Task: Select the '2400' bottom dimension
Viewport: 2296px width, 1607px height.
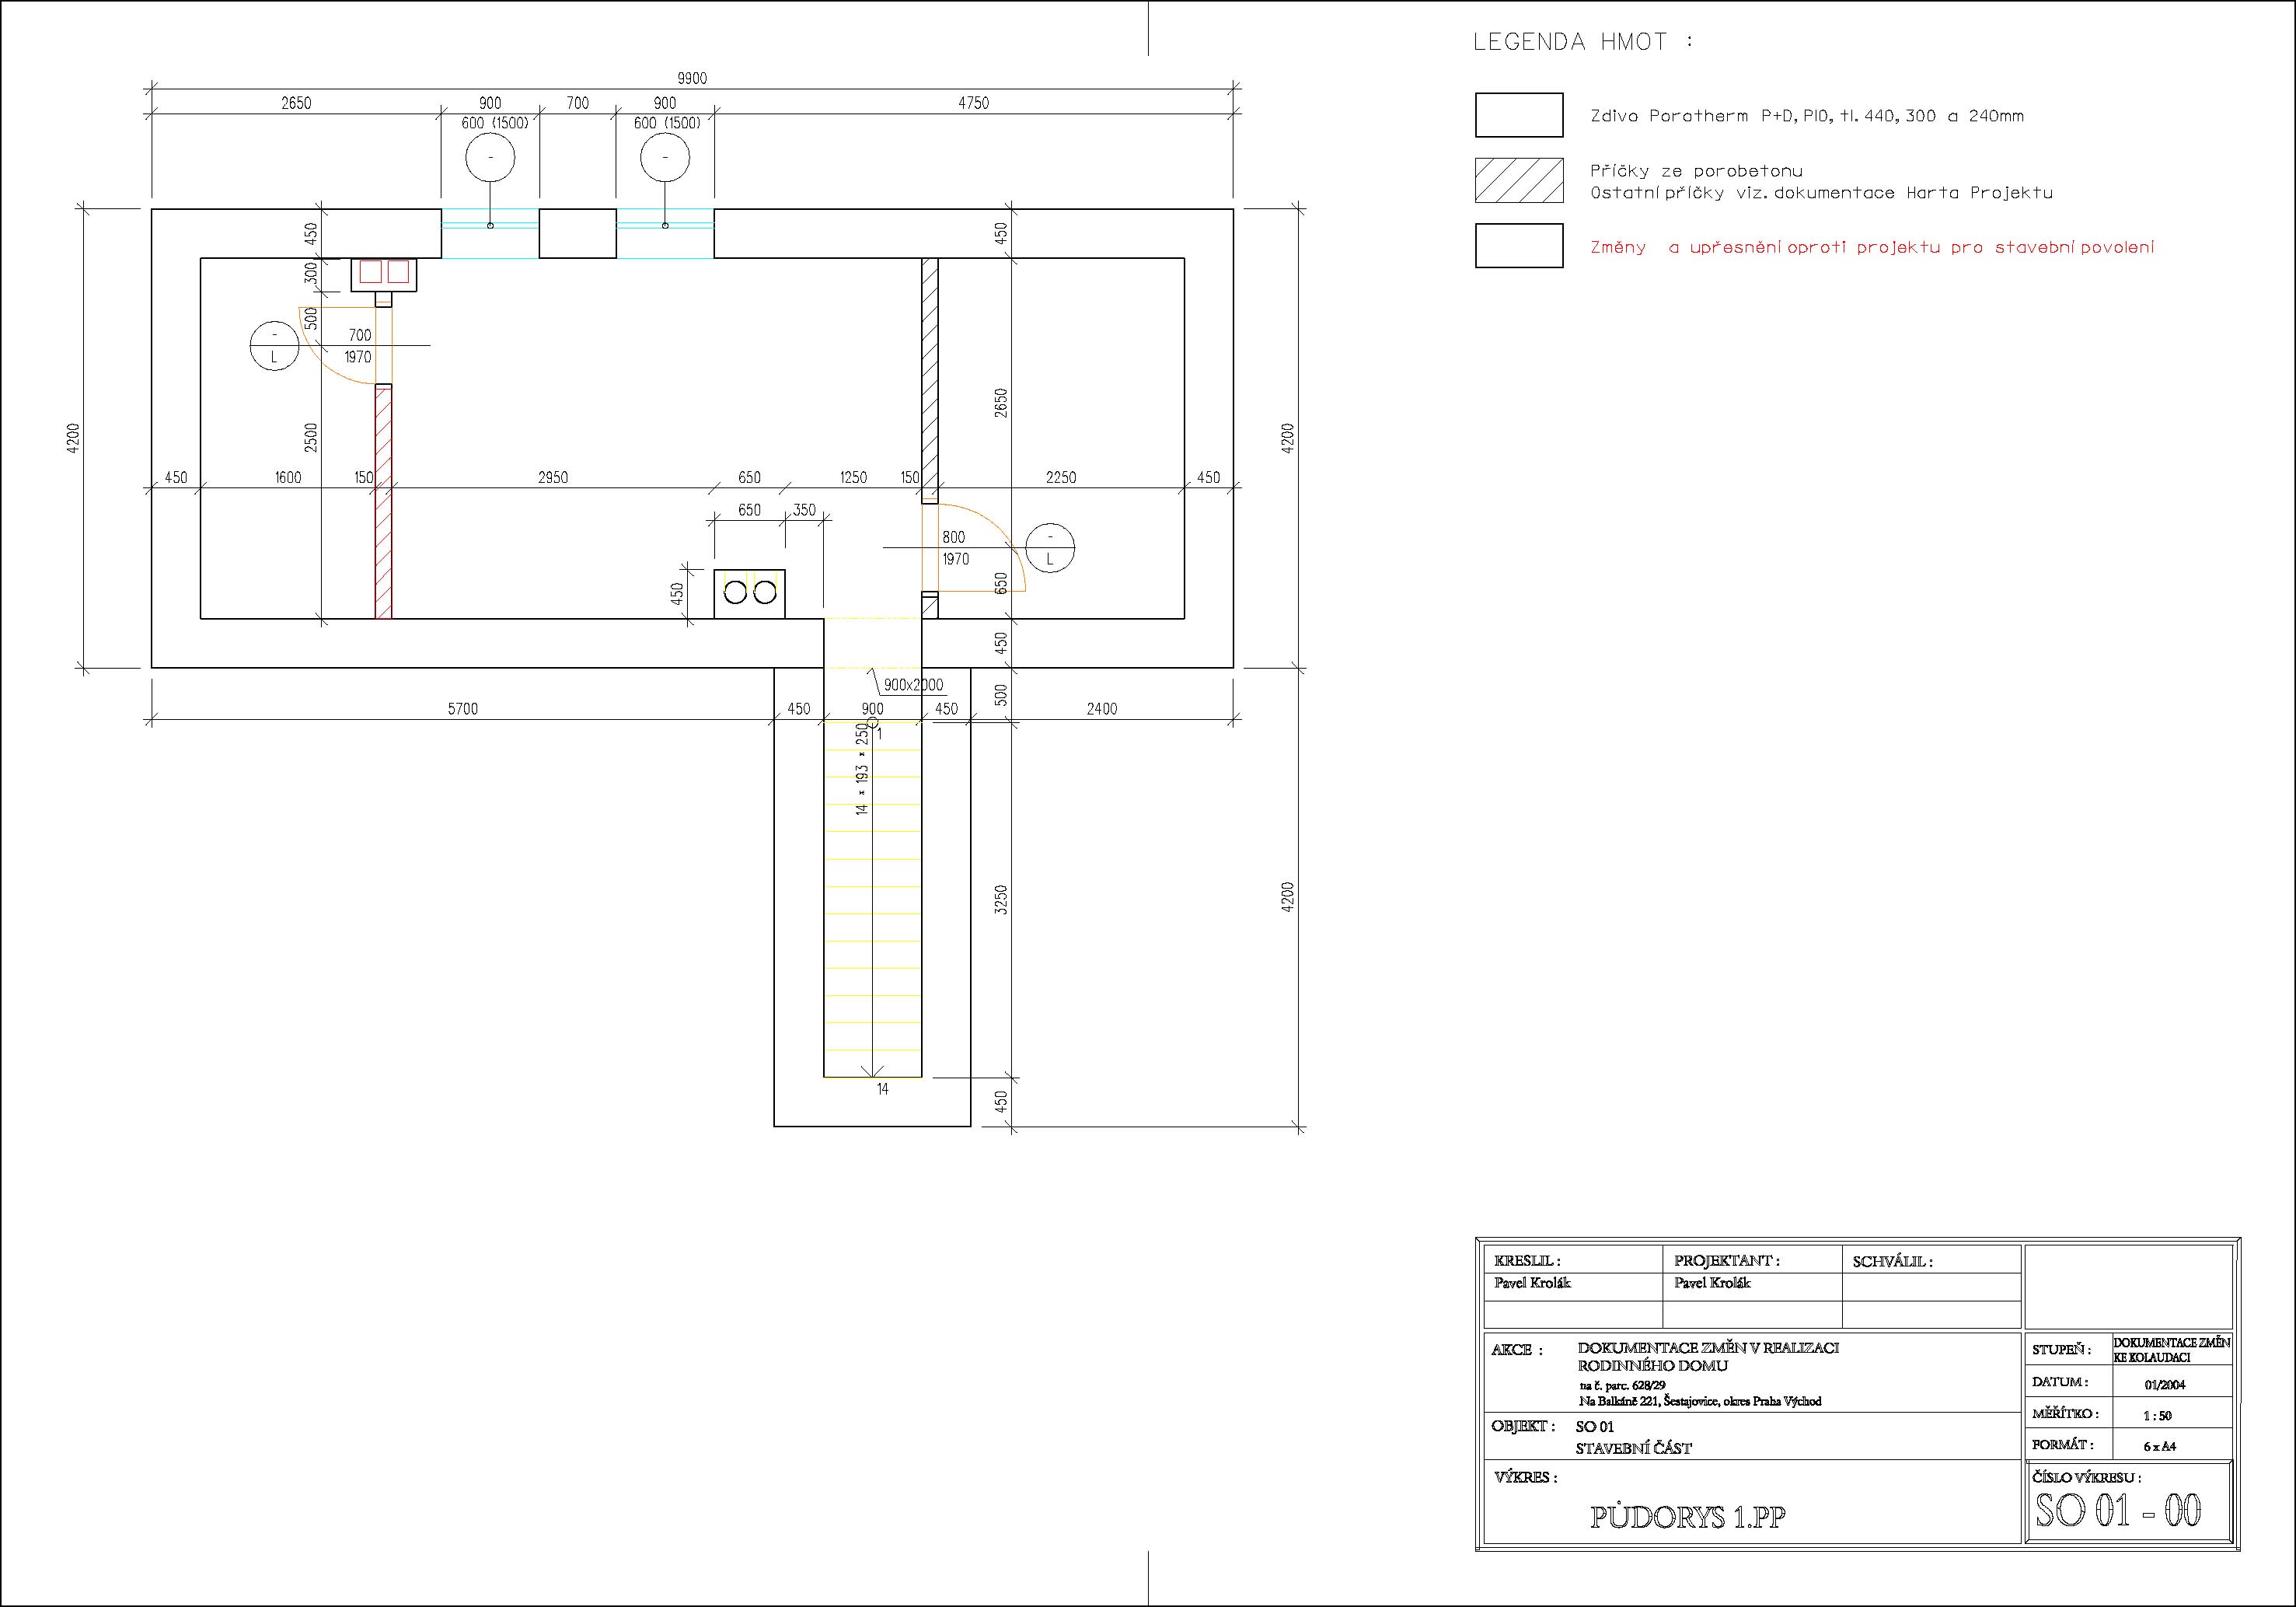Action: click(1102, 709)
